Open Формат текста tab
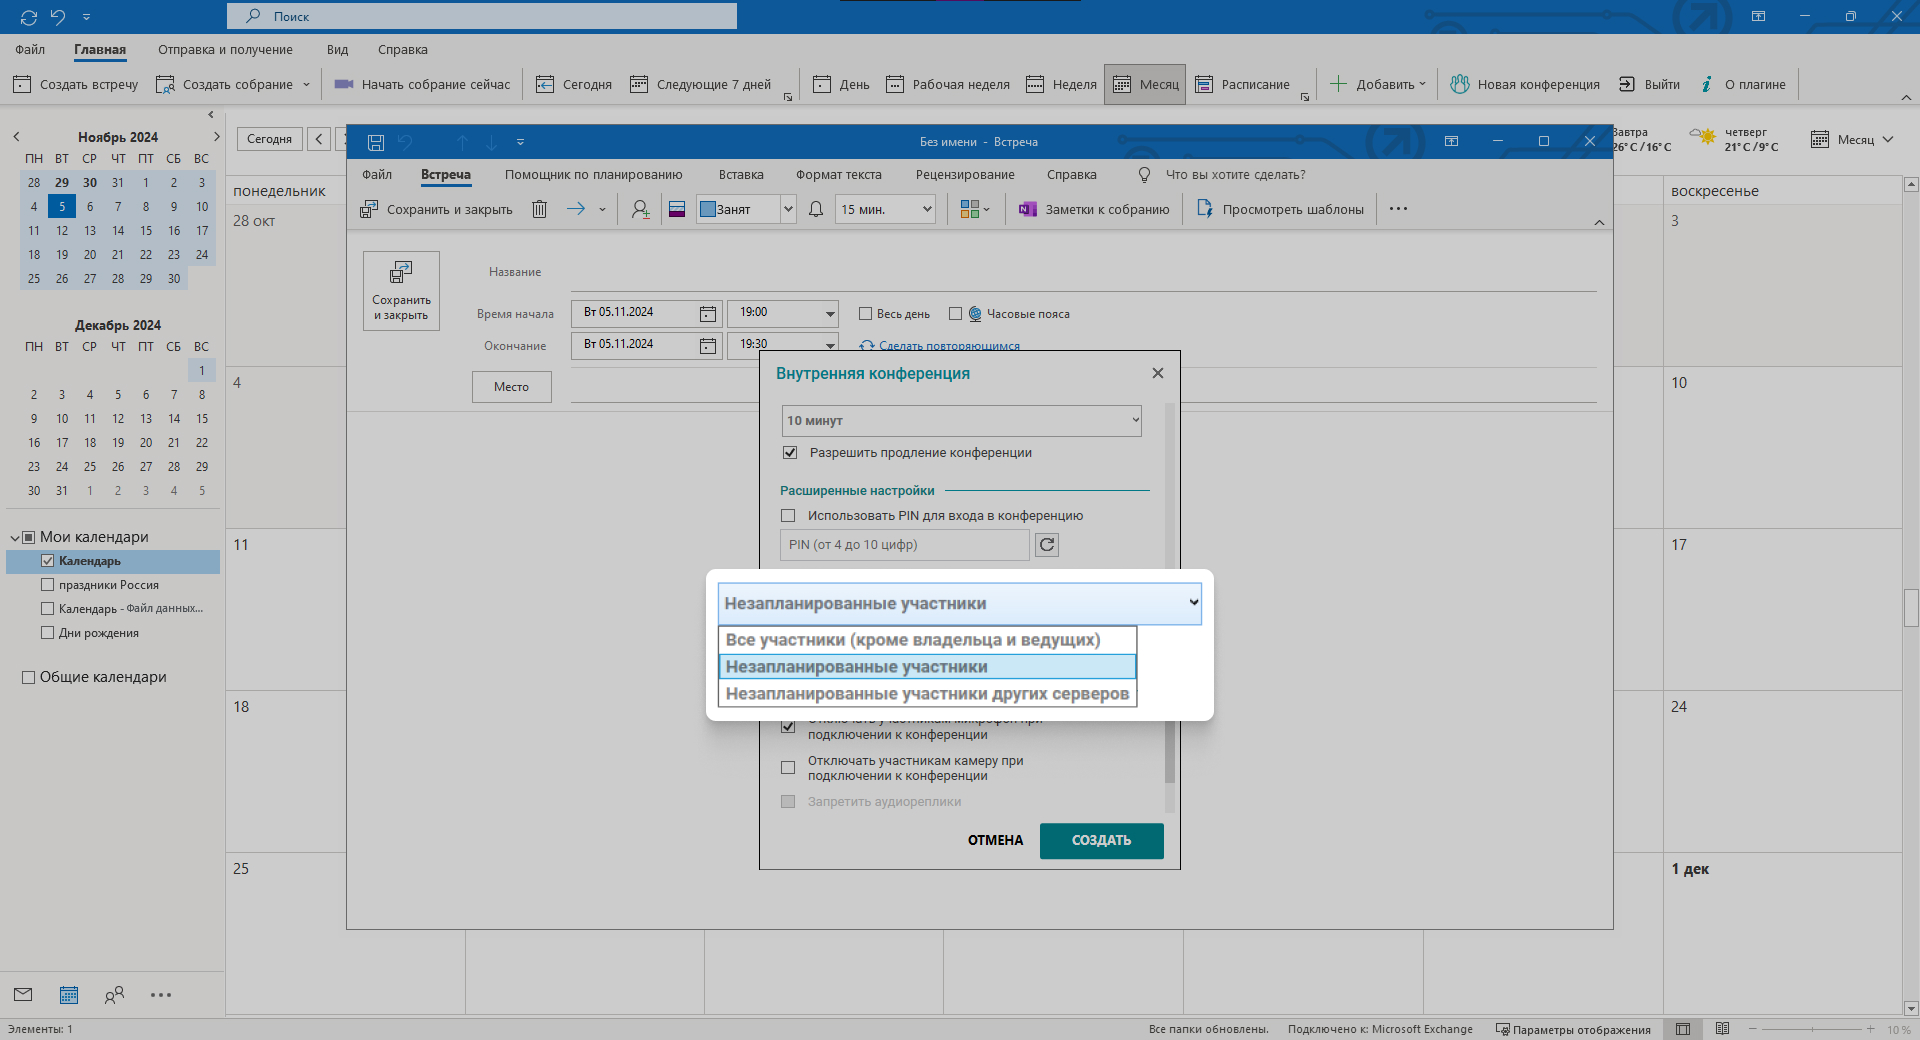 (x=839, y=175)
